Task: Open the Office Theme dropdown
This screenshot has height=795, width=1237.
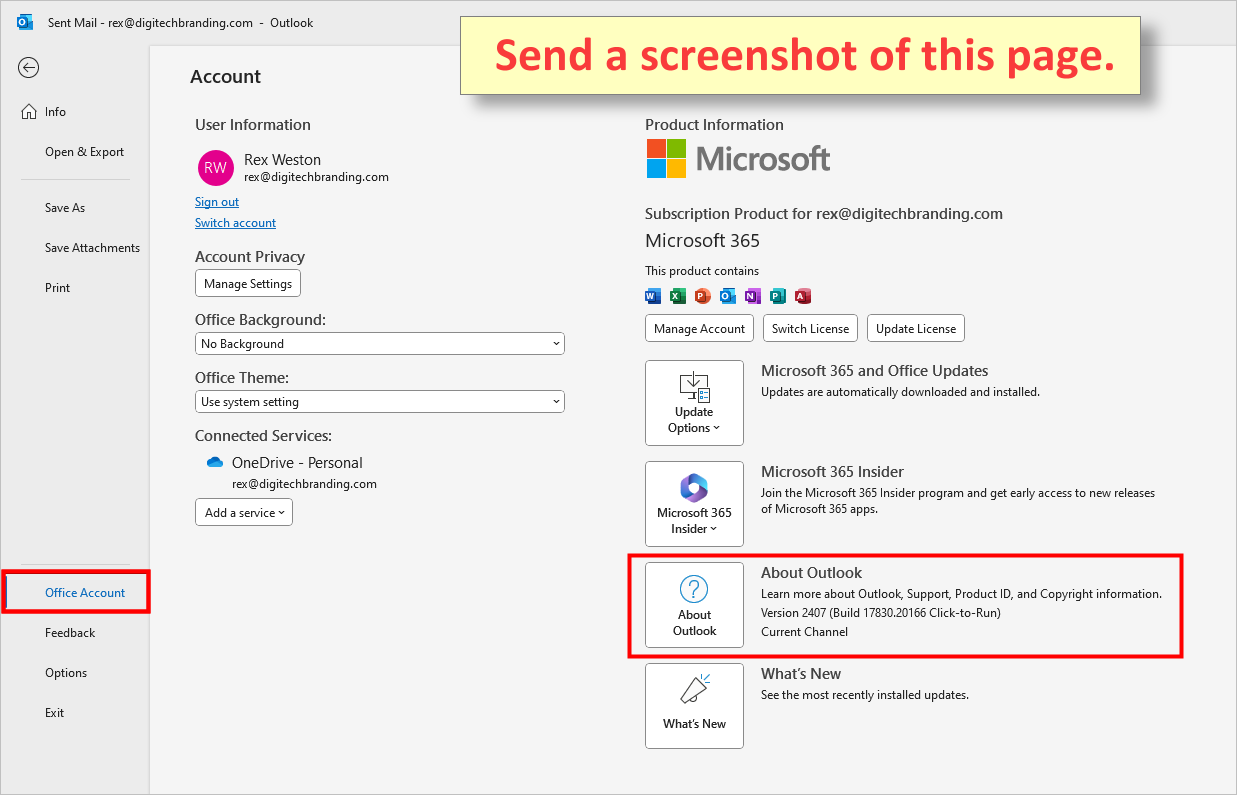Action: click(379, 401)
